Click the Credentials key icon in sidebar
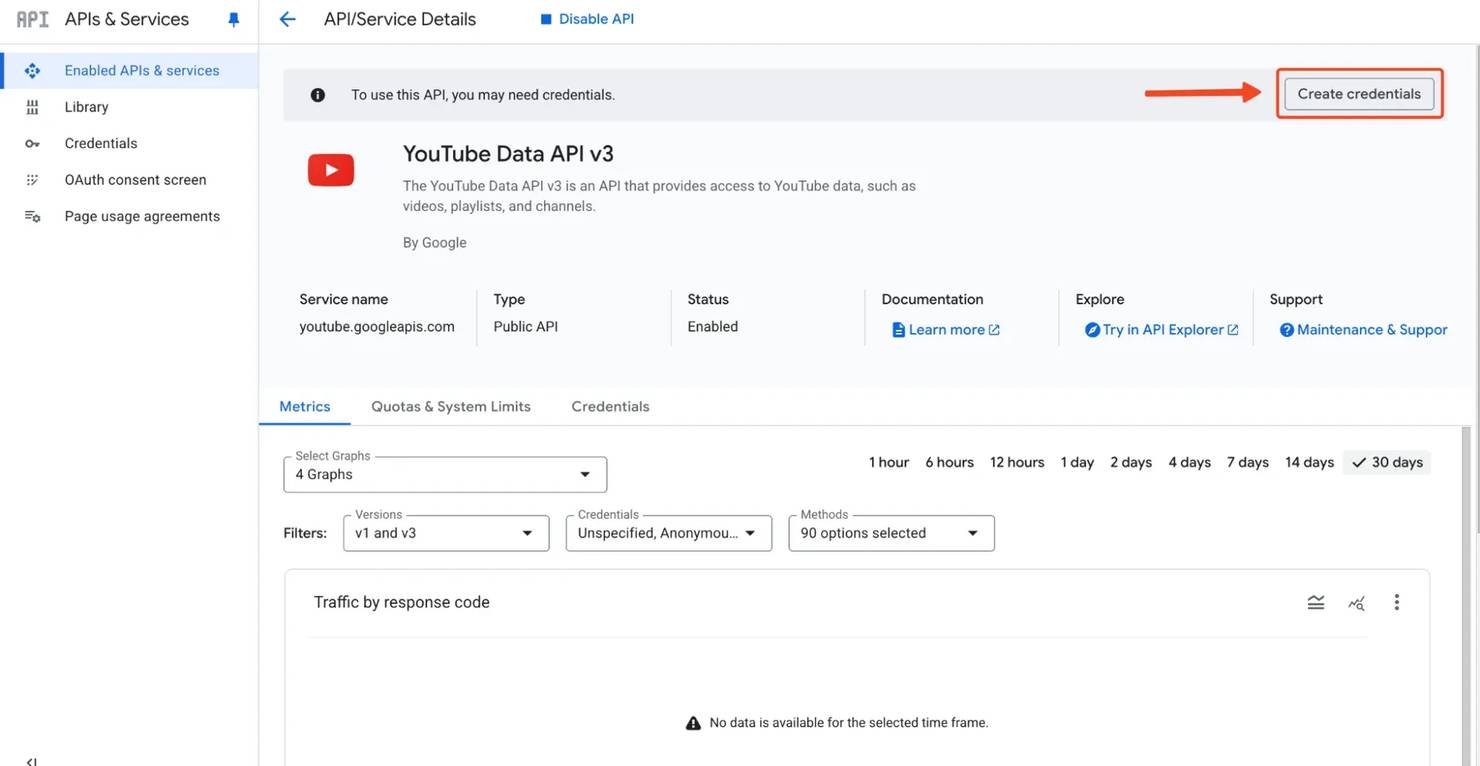The height and width of the screenshot is (766, 1480). point(32,144)
